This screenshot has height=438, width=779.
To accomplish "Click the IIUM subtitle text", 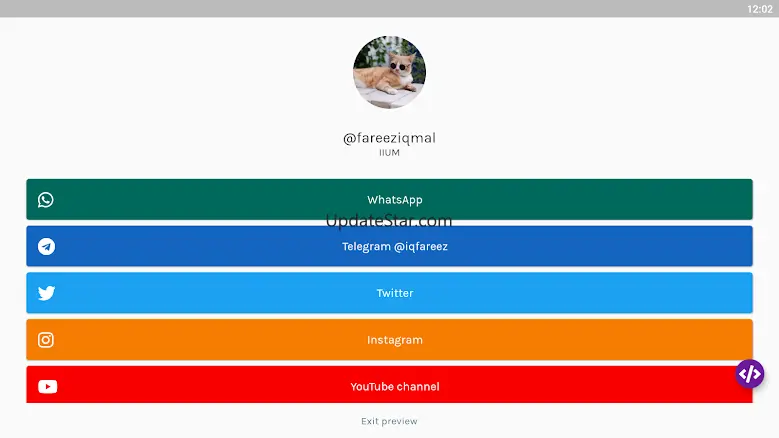I will [390, 152].
